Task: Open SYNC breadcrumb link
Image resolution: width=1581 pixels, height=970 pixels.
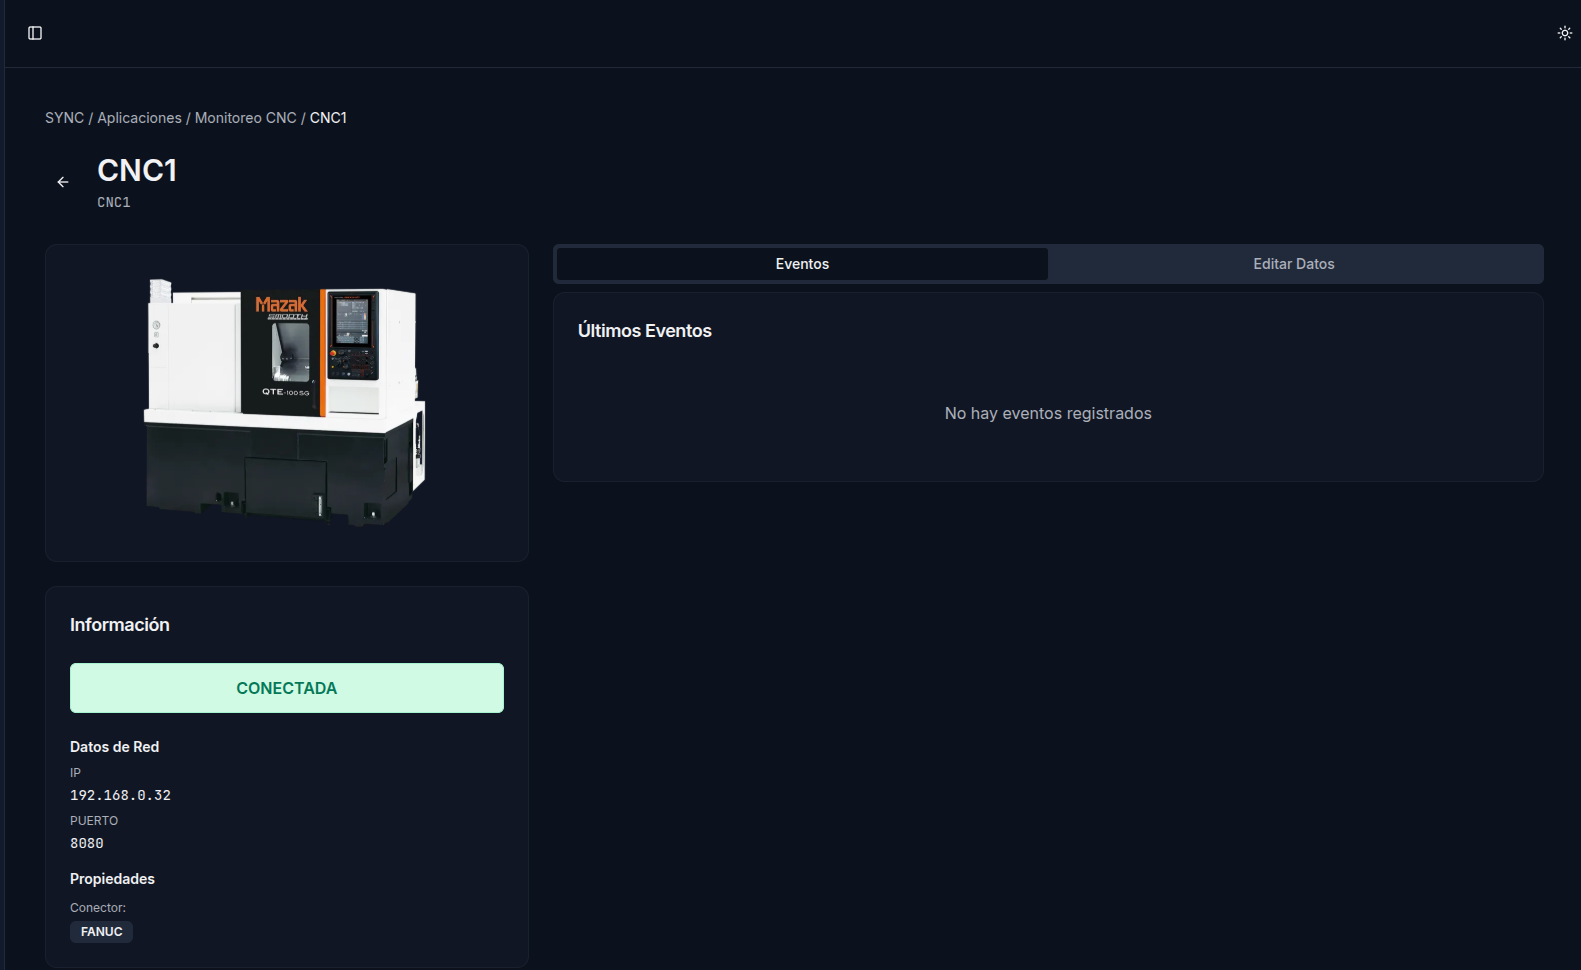Action: [x=64, y=118]
